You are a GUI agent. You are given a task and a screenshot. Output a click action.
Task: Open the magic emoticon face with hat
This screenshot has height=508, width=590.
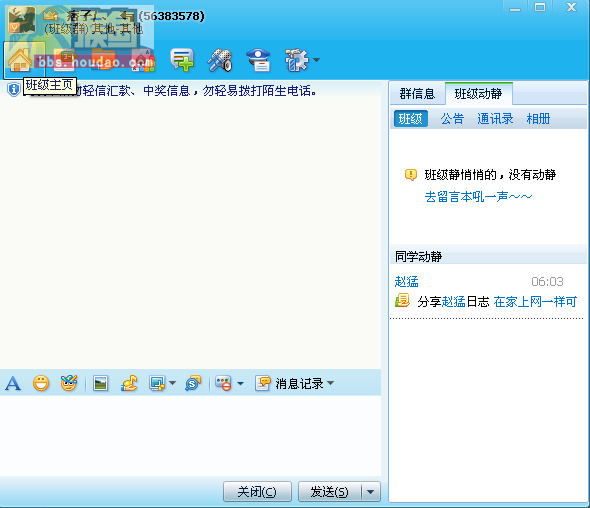pos(69,383)
